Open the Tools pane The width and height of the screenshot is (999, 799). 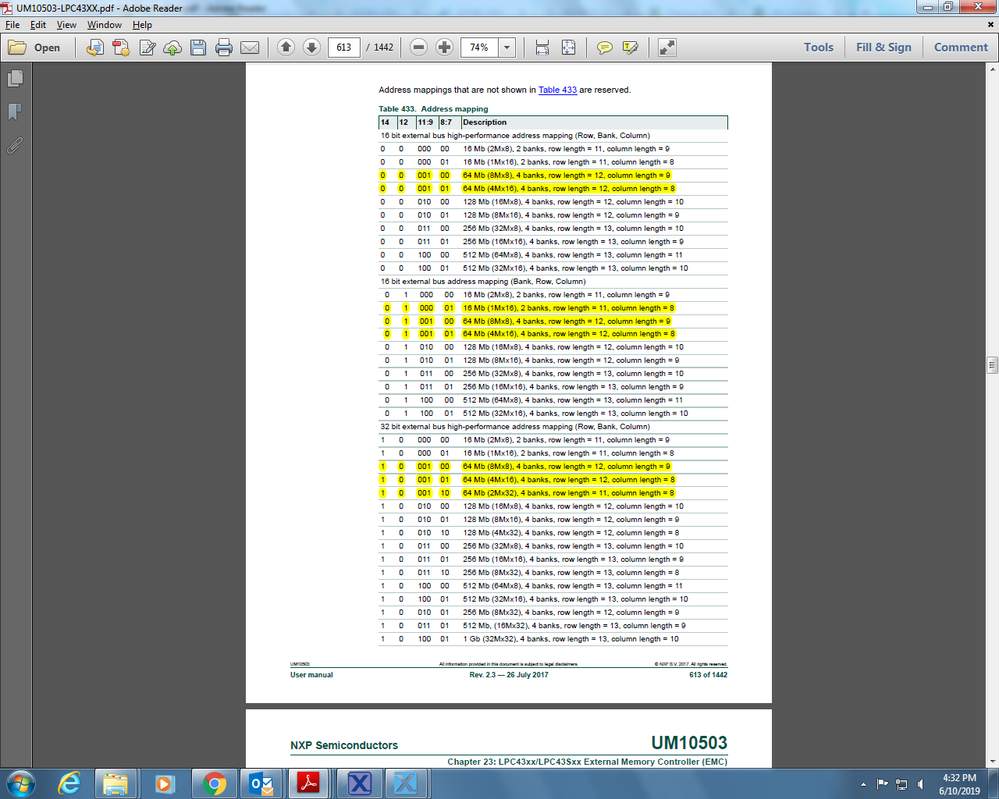point(819,47)
